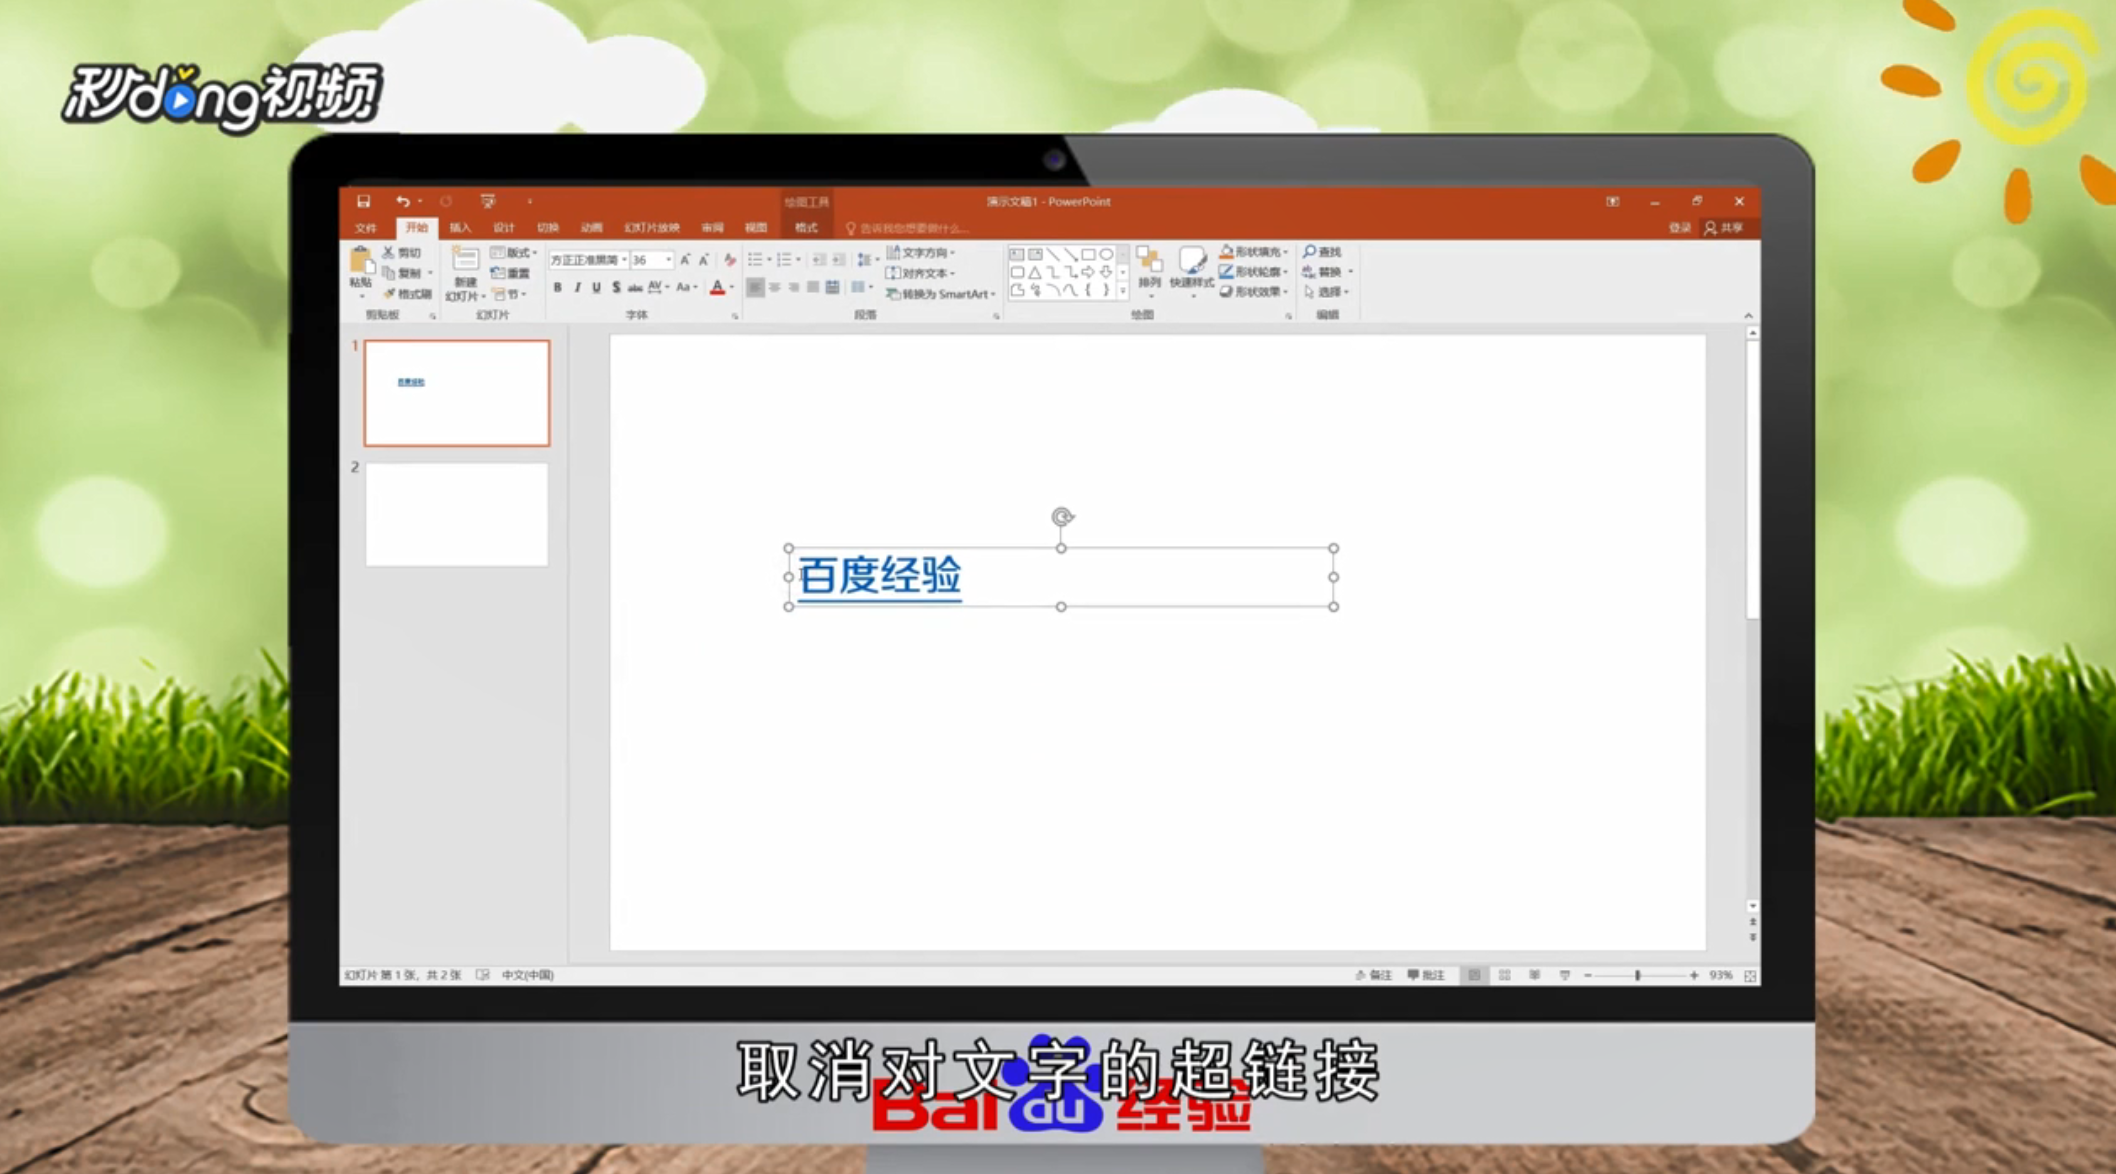Open Replace (替换) button
Viewport: 2116px width, 1174px height.
click(1328, 272)
